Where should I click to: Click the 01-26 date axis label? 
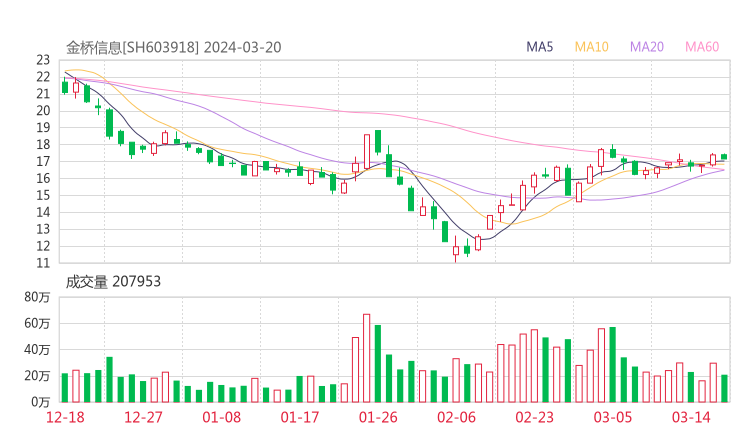tap(378, 417)
